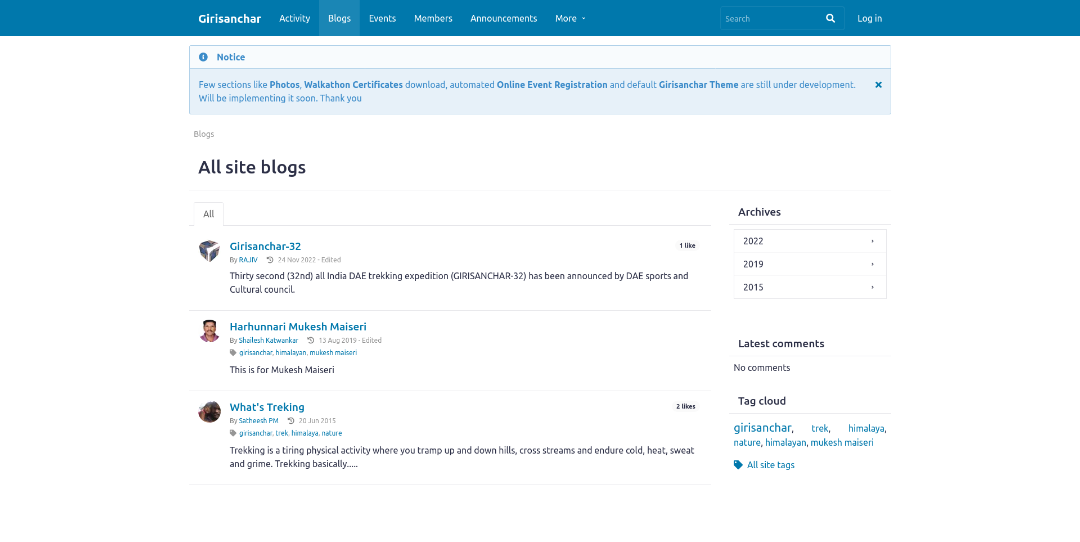Click the Girisanchar-32 author avatar
Image resolution: width=1080 pixels, height=542 pixels.
tap(209, 251)
